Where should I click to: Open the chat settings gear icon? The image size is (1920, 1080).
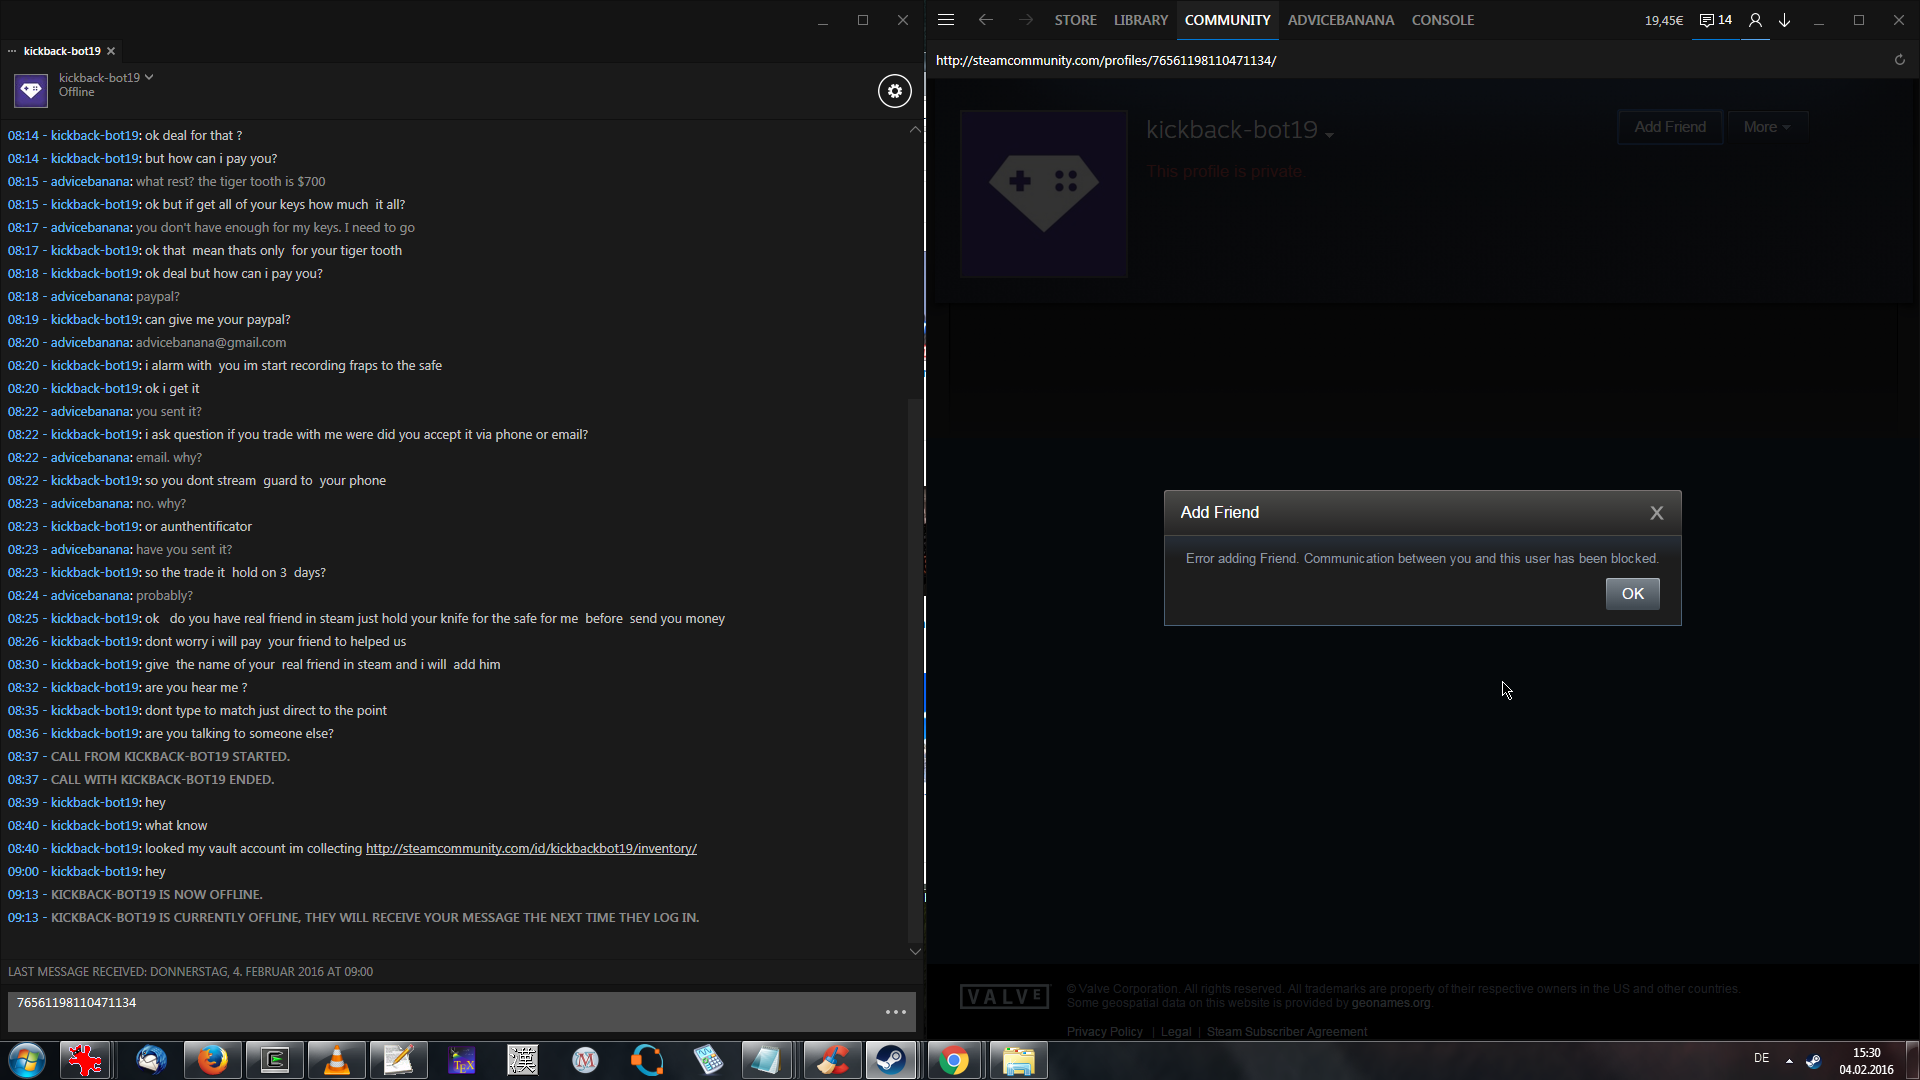[x=895, y=91]
